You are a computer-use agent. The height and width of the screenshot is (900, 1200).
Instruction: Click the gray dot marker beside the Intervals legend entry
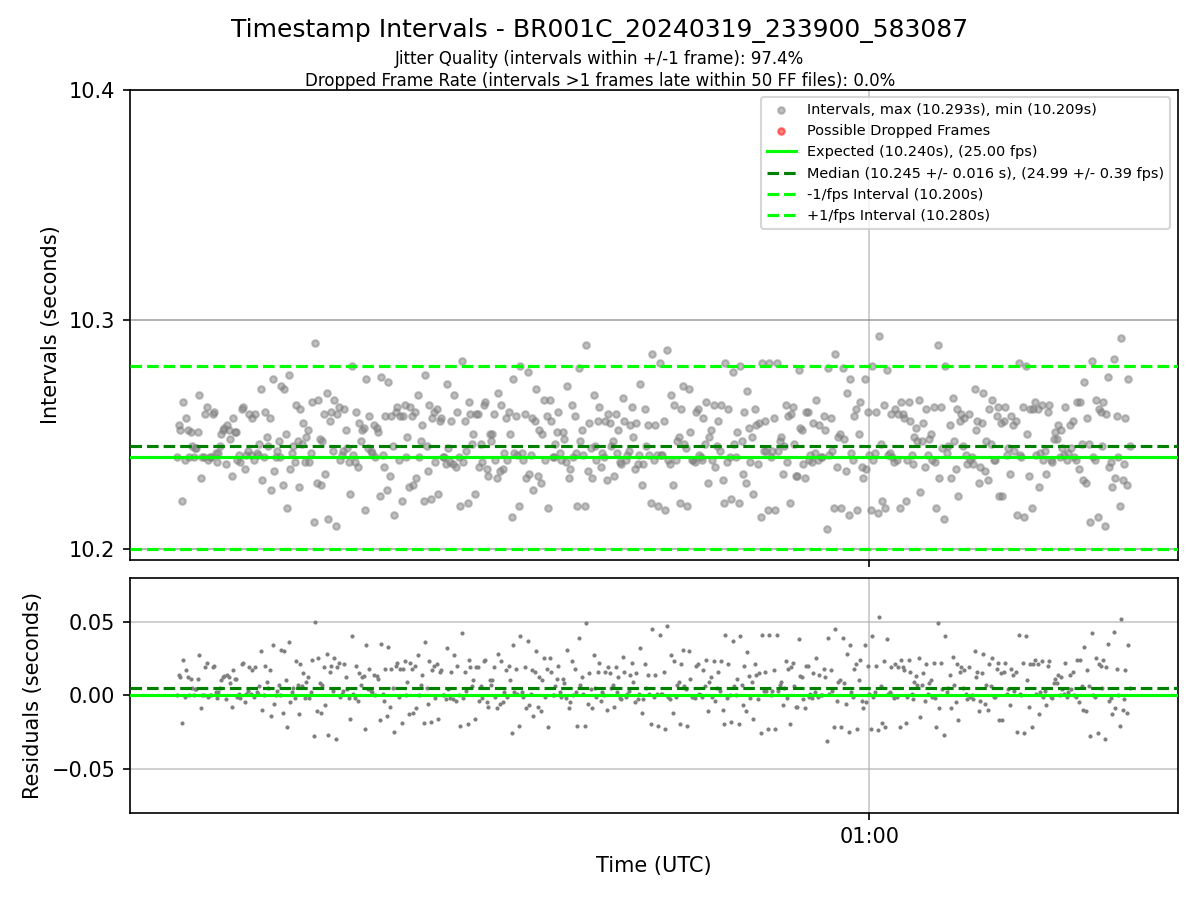point(782,110)
